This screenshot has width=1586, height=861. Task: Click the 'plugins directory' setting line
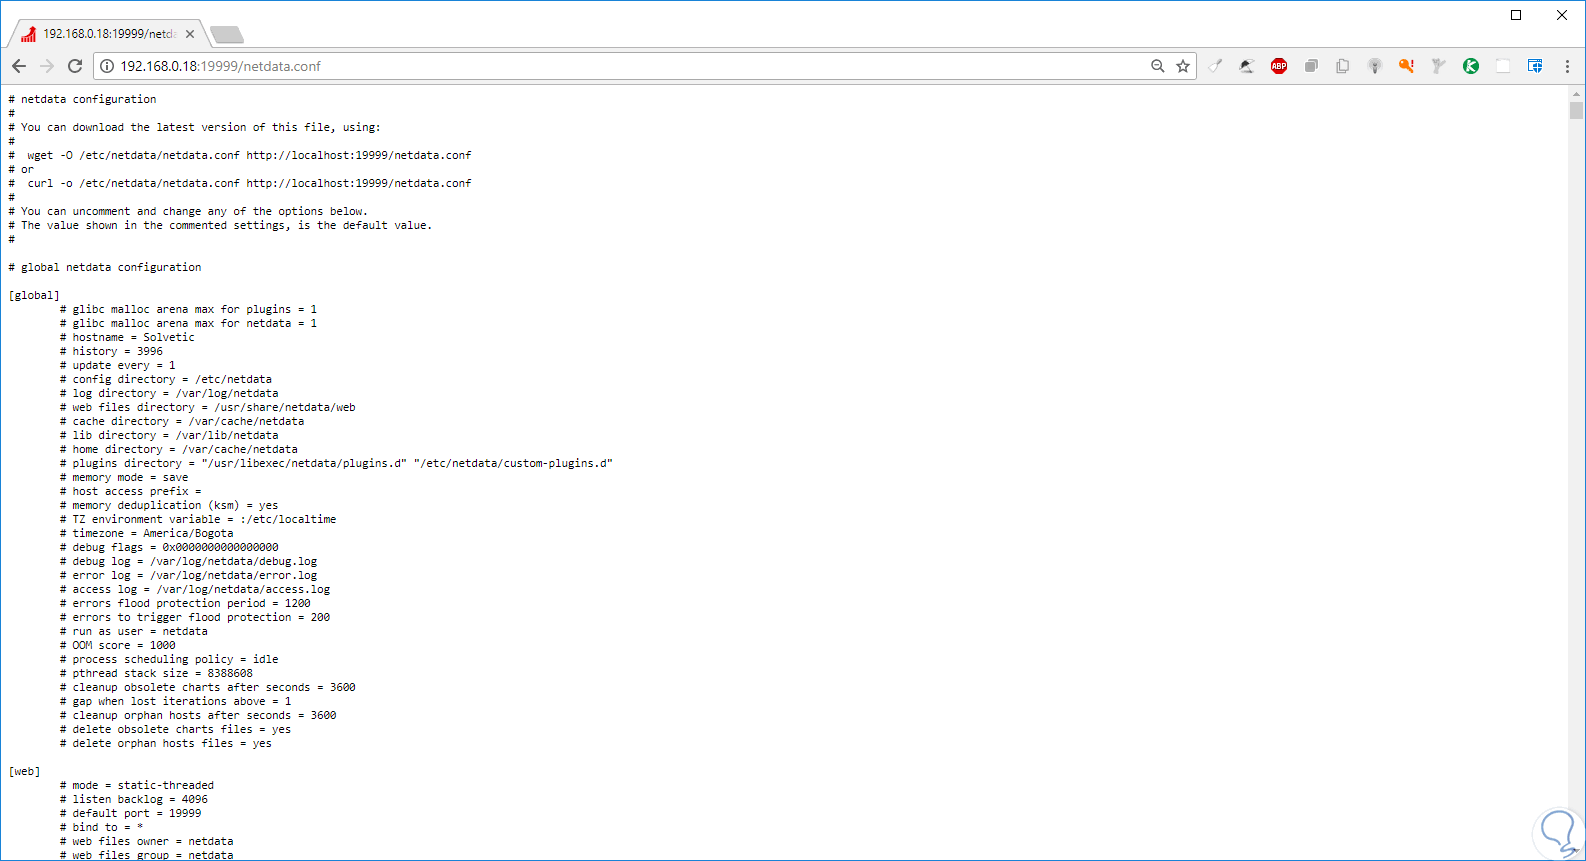336,463
